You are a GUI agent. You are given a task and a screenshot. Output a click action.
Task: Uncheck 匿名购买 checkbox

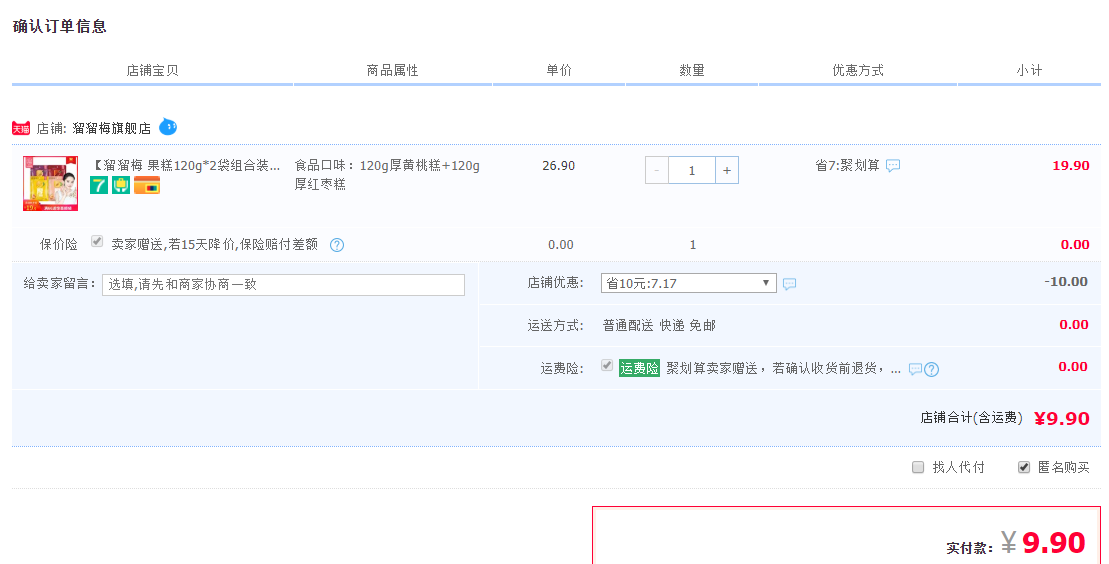[1023, 467]
